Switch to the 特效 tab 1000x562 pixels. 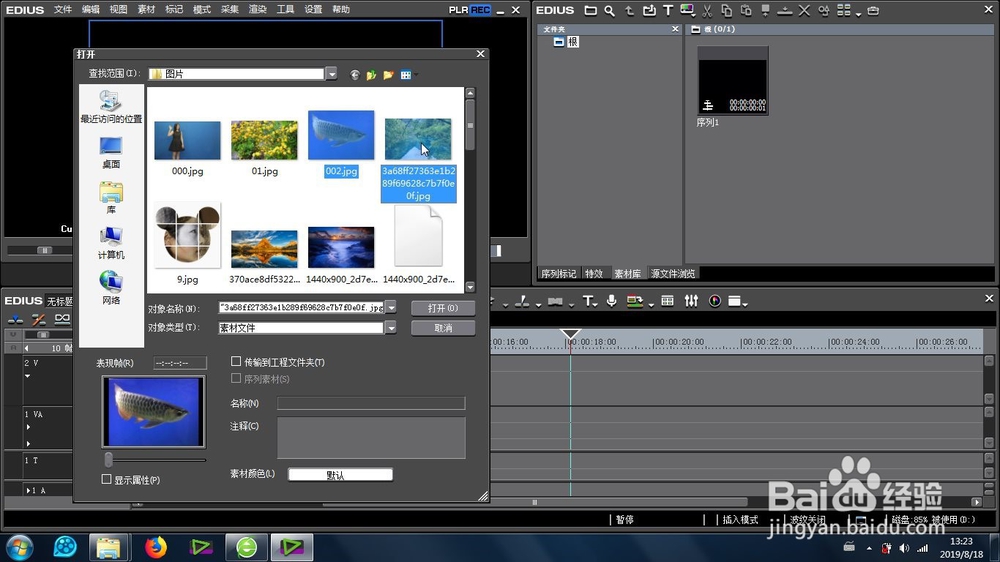tap(594, 274)
